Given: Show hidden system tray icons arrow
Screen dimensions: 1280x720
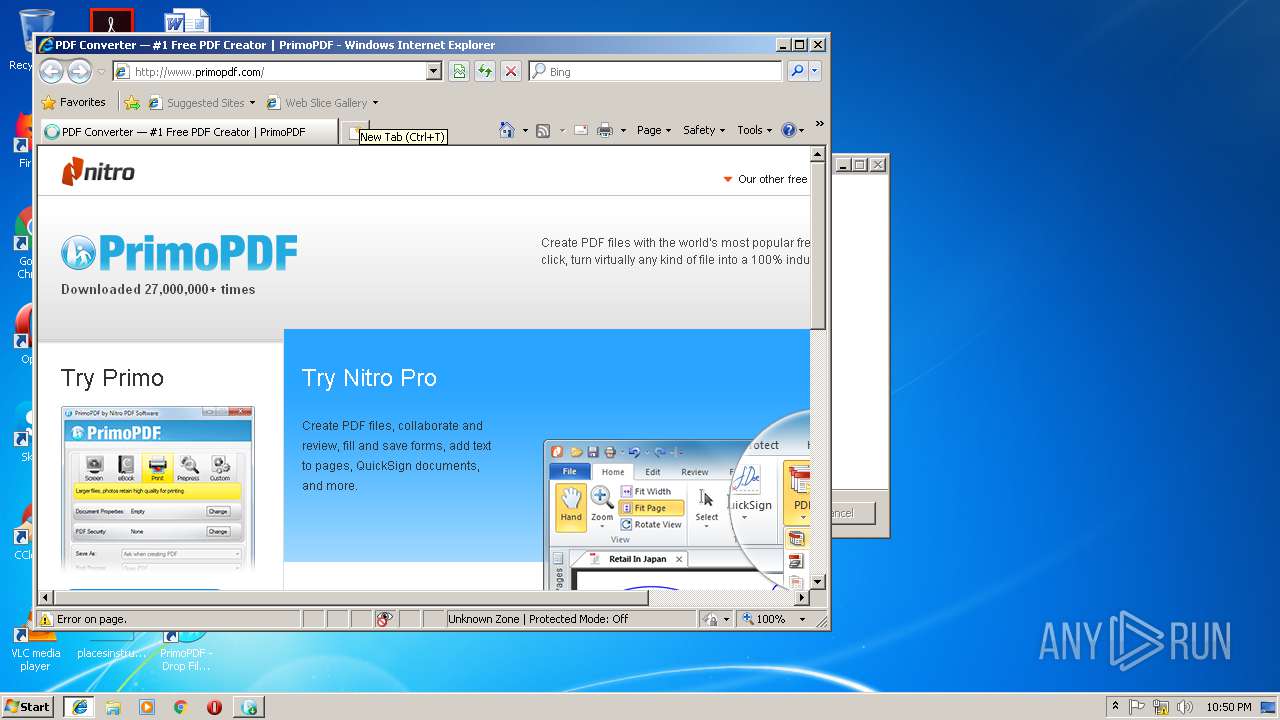Looking at the screenshot, I should tap(1115, 706).
